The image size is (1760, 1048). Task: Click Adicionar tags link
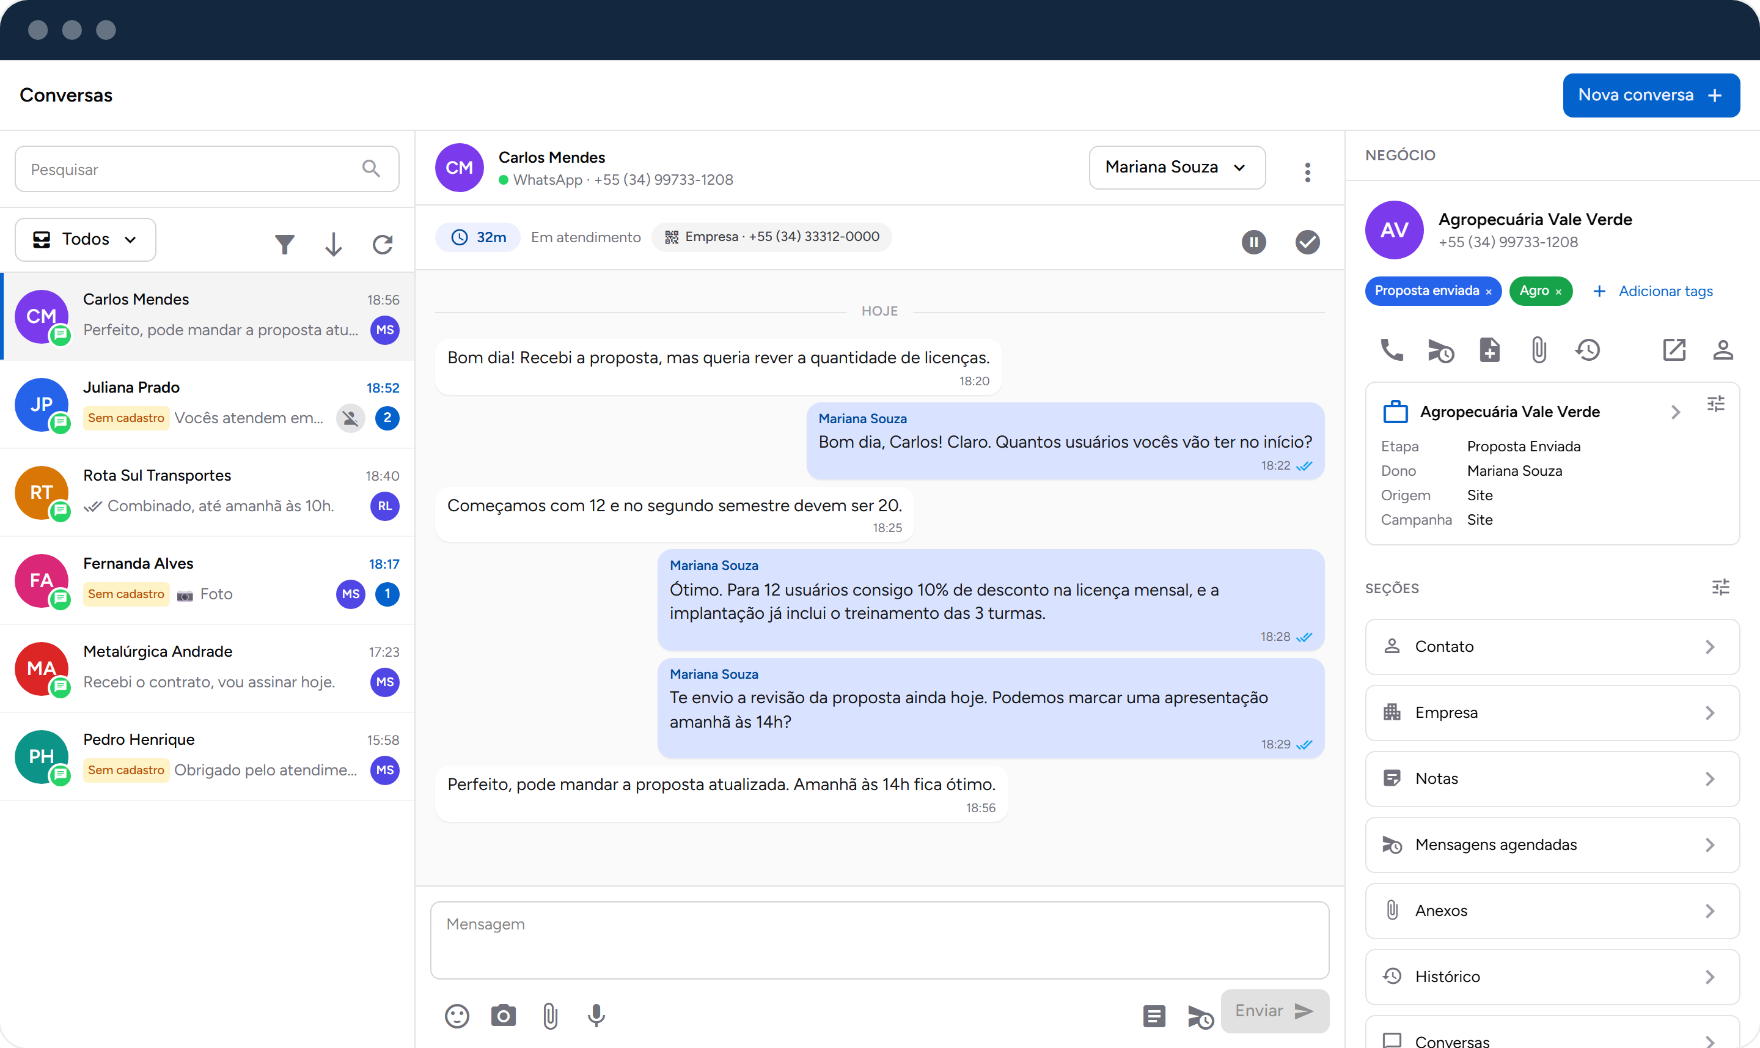pyautogui.click(x=1652, y=291)
